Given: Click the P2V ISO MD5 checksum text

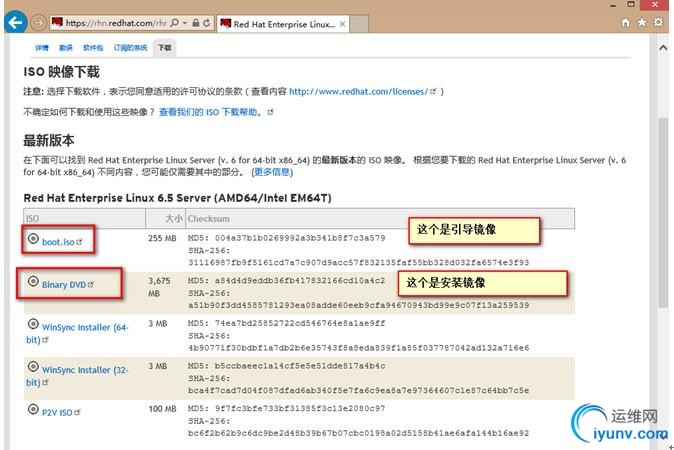Looking at the screenshot, I should pos(287,409).
